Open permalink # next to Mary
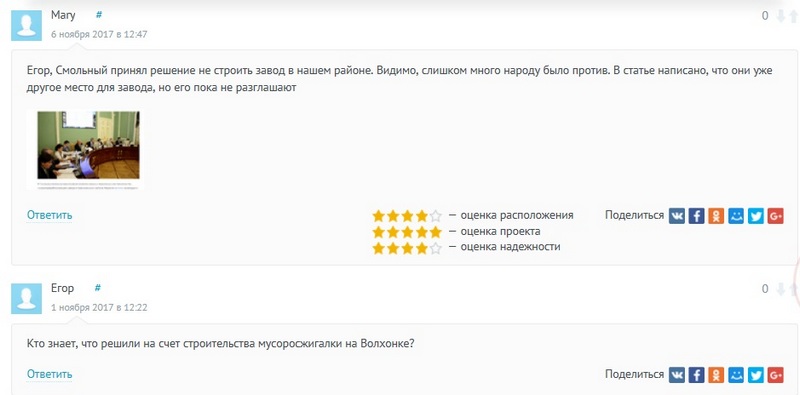 pos(99,15)
